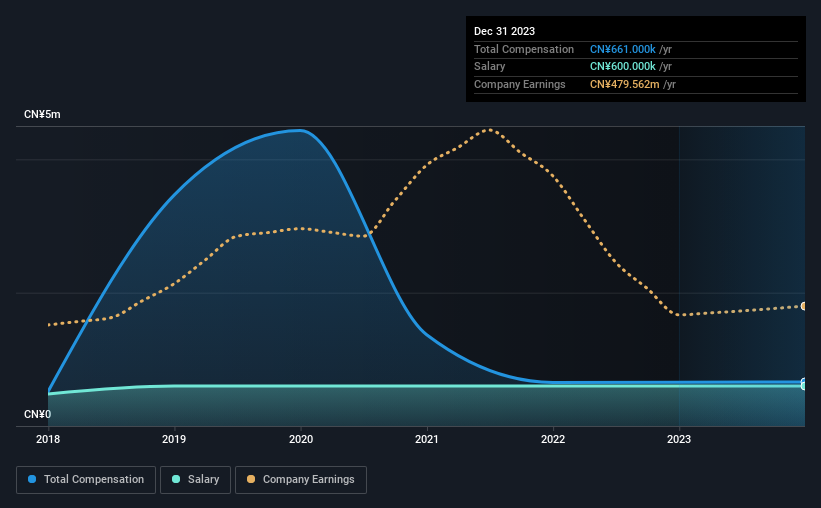
Task: Click the CN¥0 y-axis label
Action: (x=38, y=414)
